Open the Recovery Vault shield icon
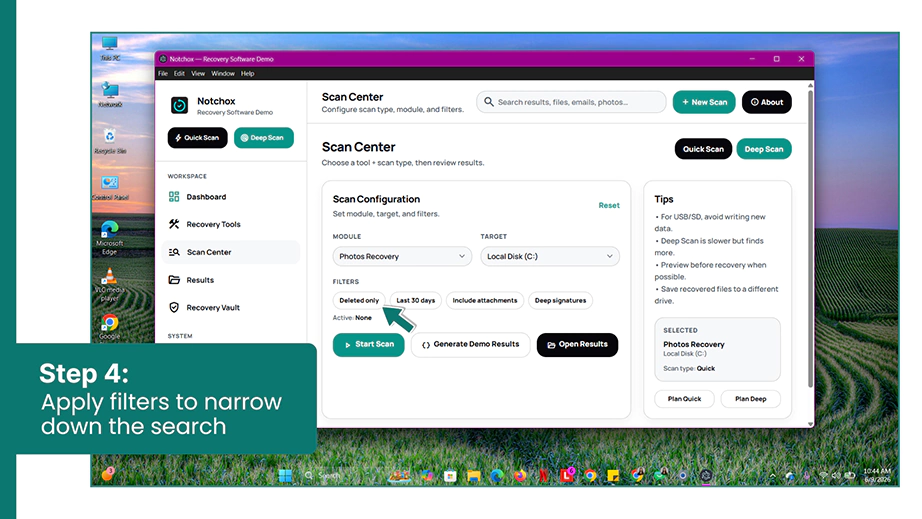 click(x=174, y=307)
